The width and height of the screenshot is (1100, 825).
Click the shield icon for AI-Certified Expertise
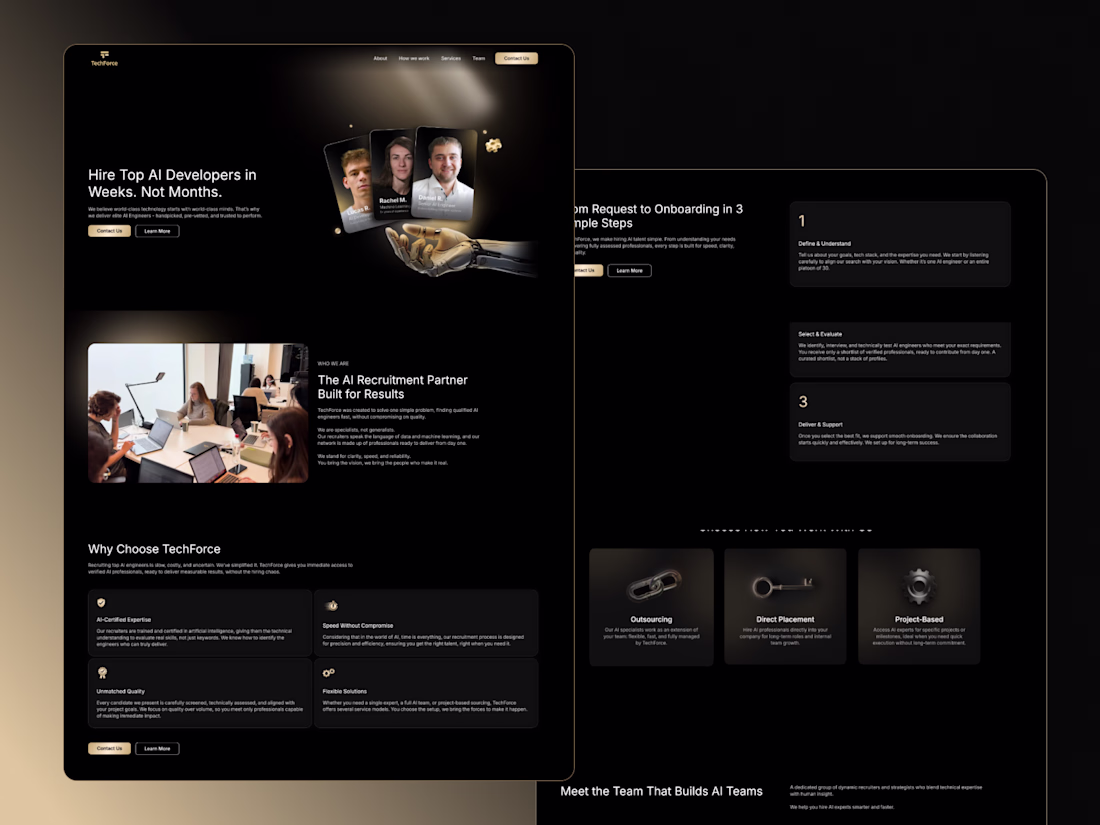point(101,603)
